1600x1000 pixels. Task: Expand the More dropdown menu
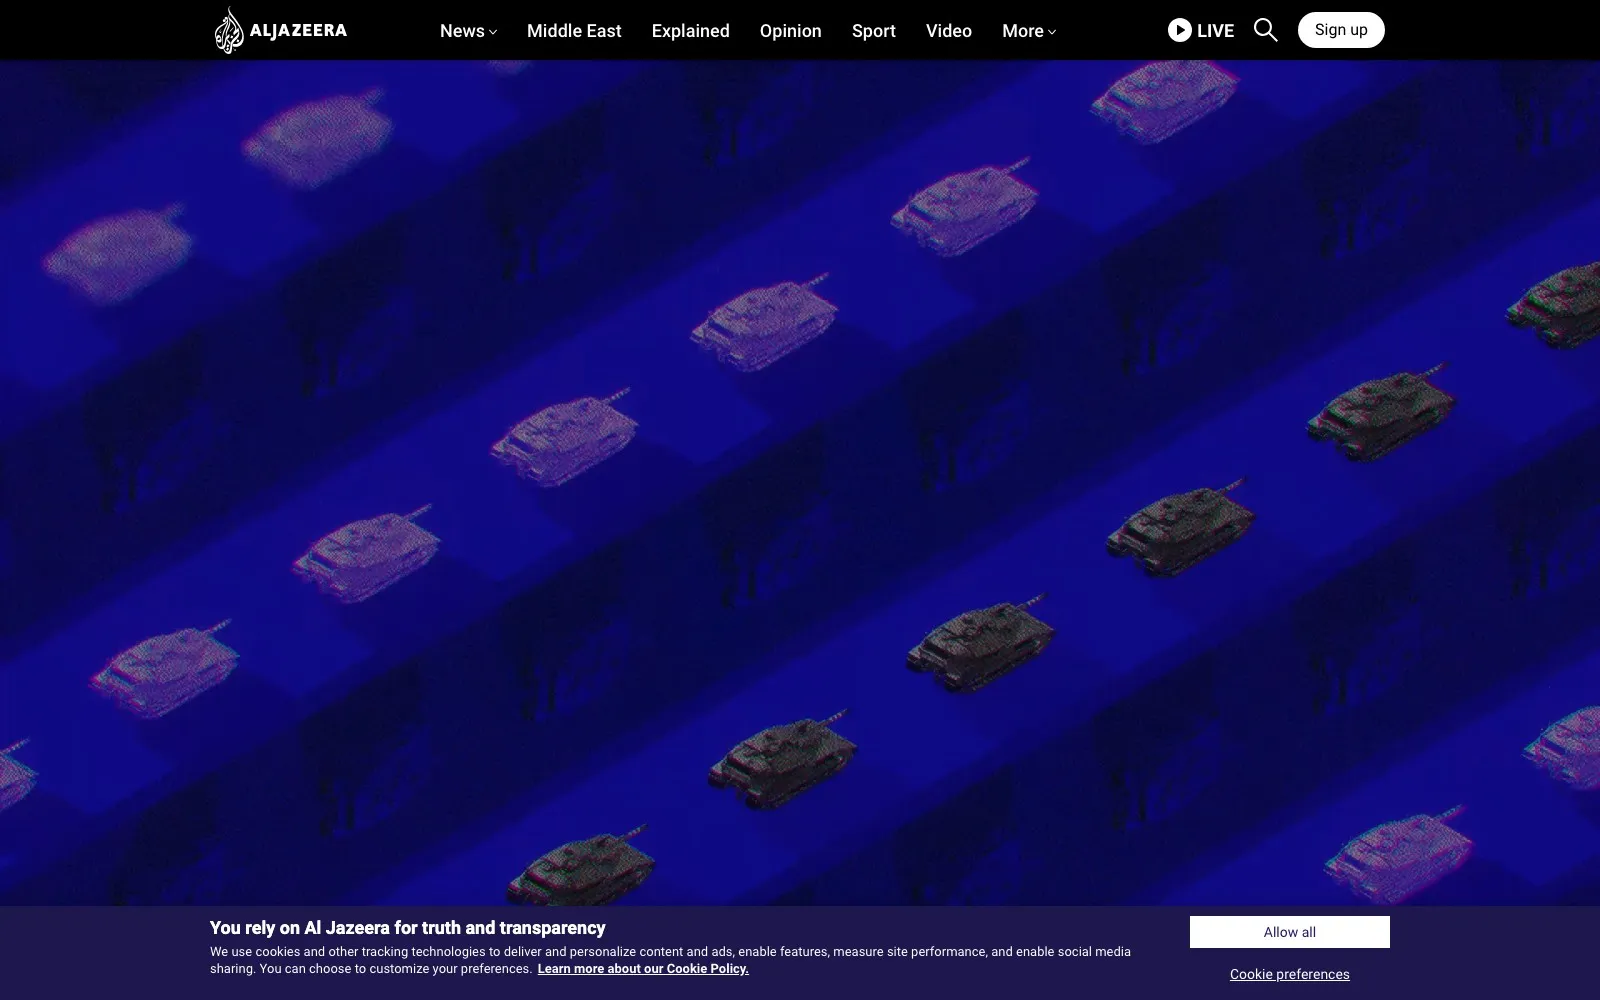click(1029, 31)
